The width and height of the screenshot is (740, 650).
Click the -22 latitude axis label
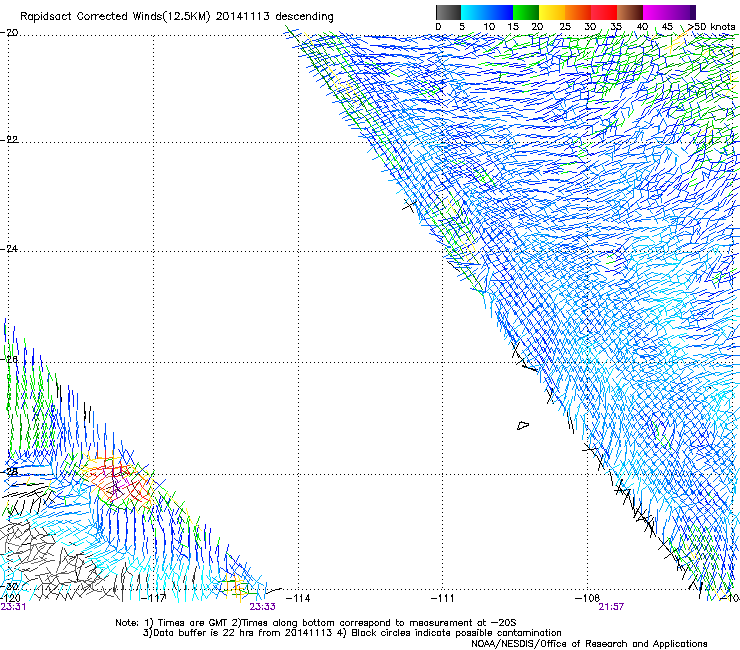(10, 139)
